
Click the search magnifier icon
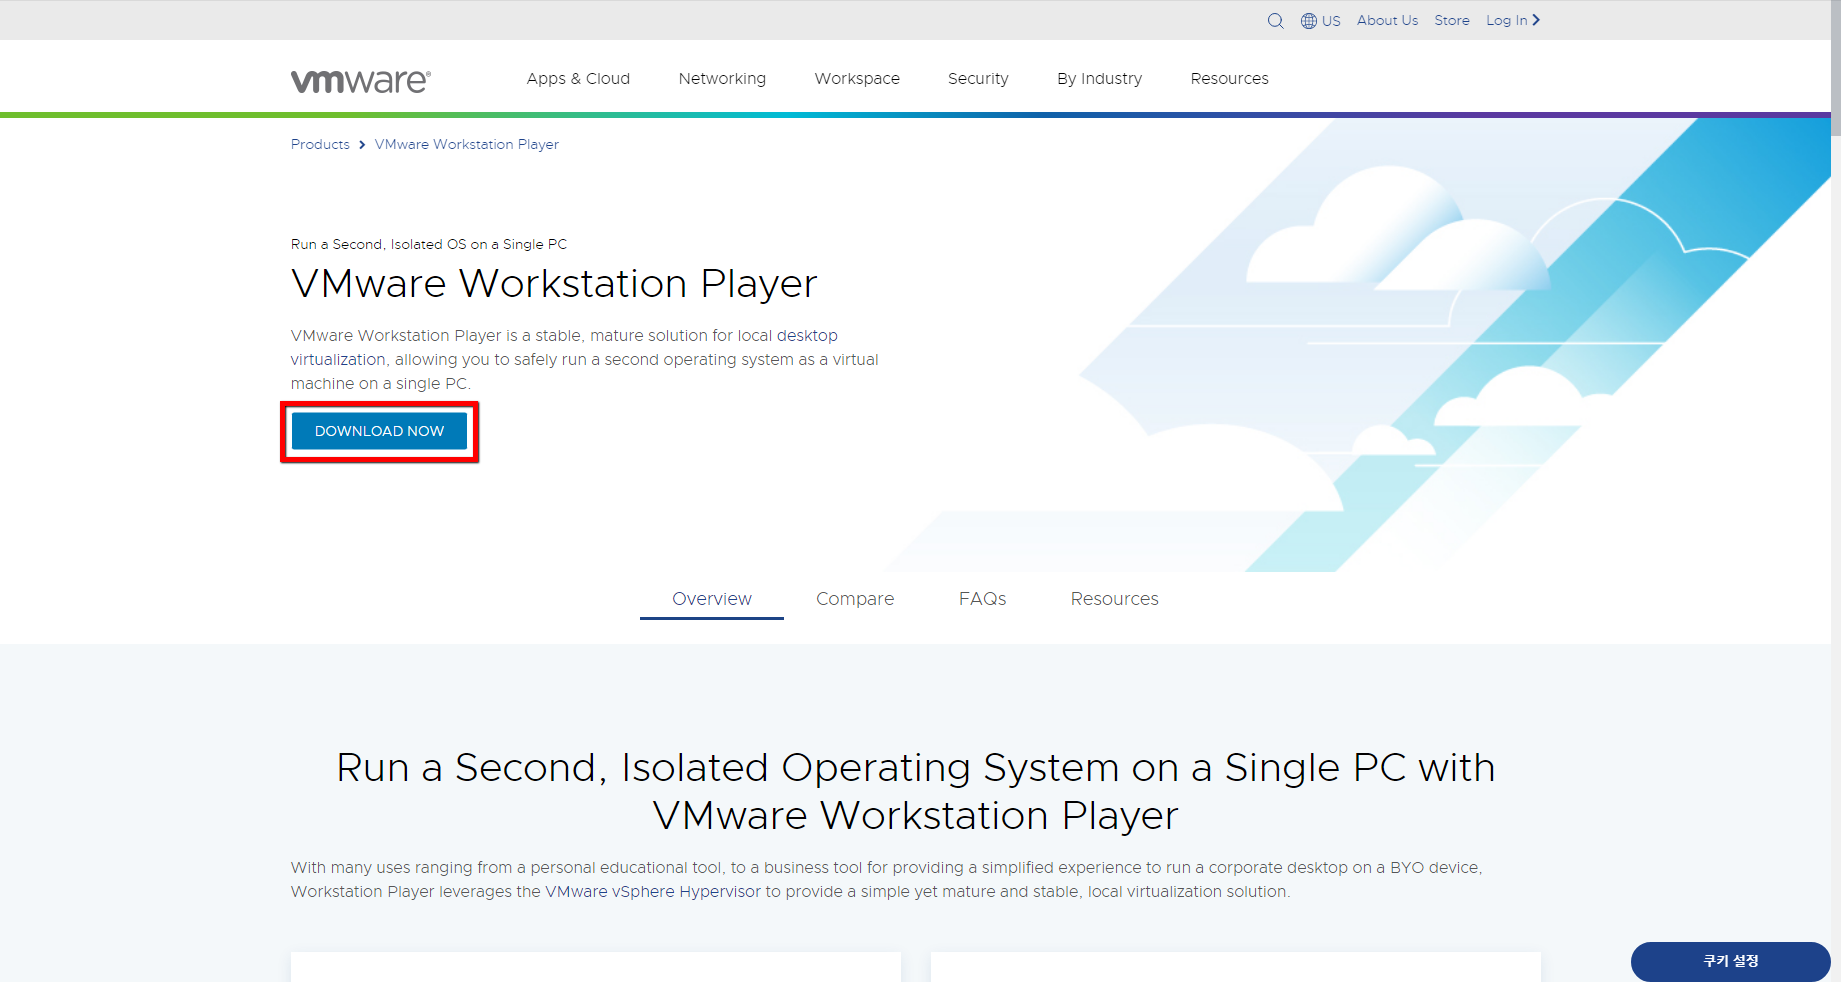[x=1275, y=21]
